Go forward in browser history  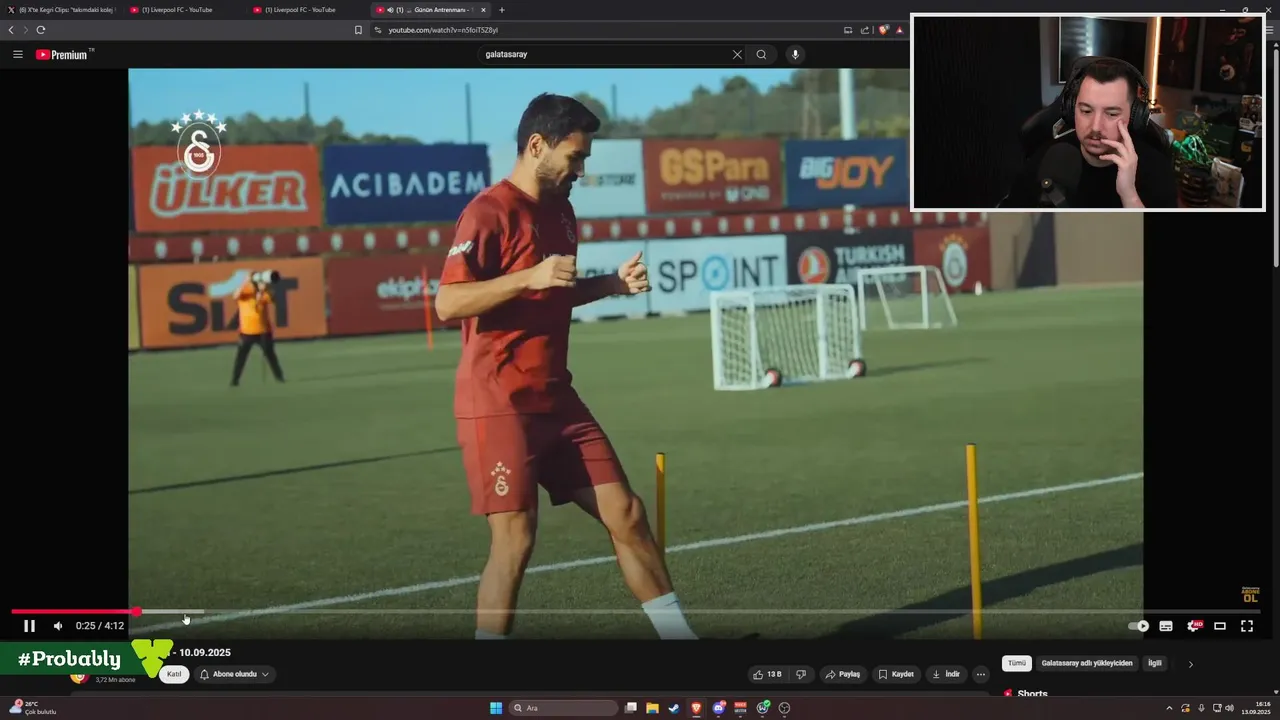pyautogui.click(x=25, y=30)
